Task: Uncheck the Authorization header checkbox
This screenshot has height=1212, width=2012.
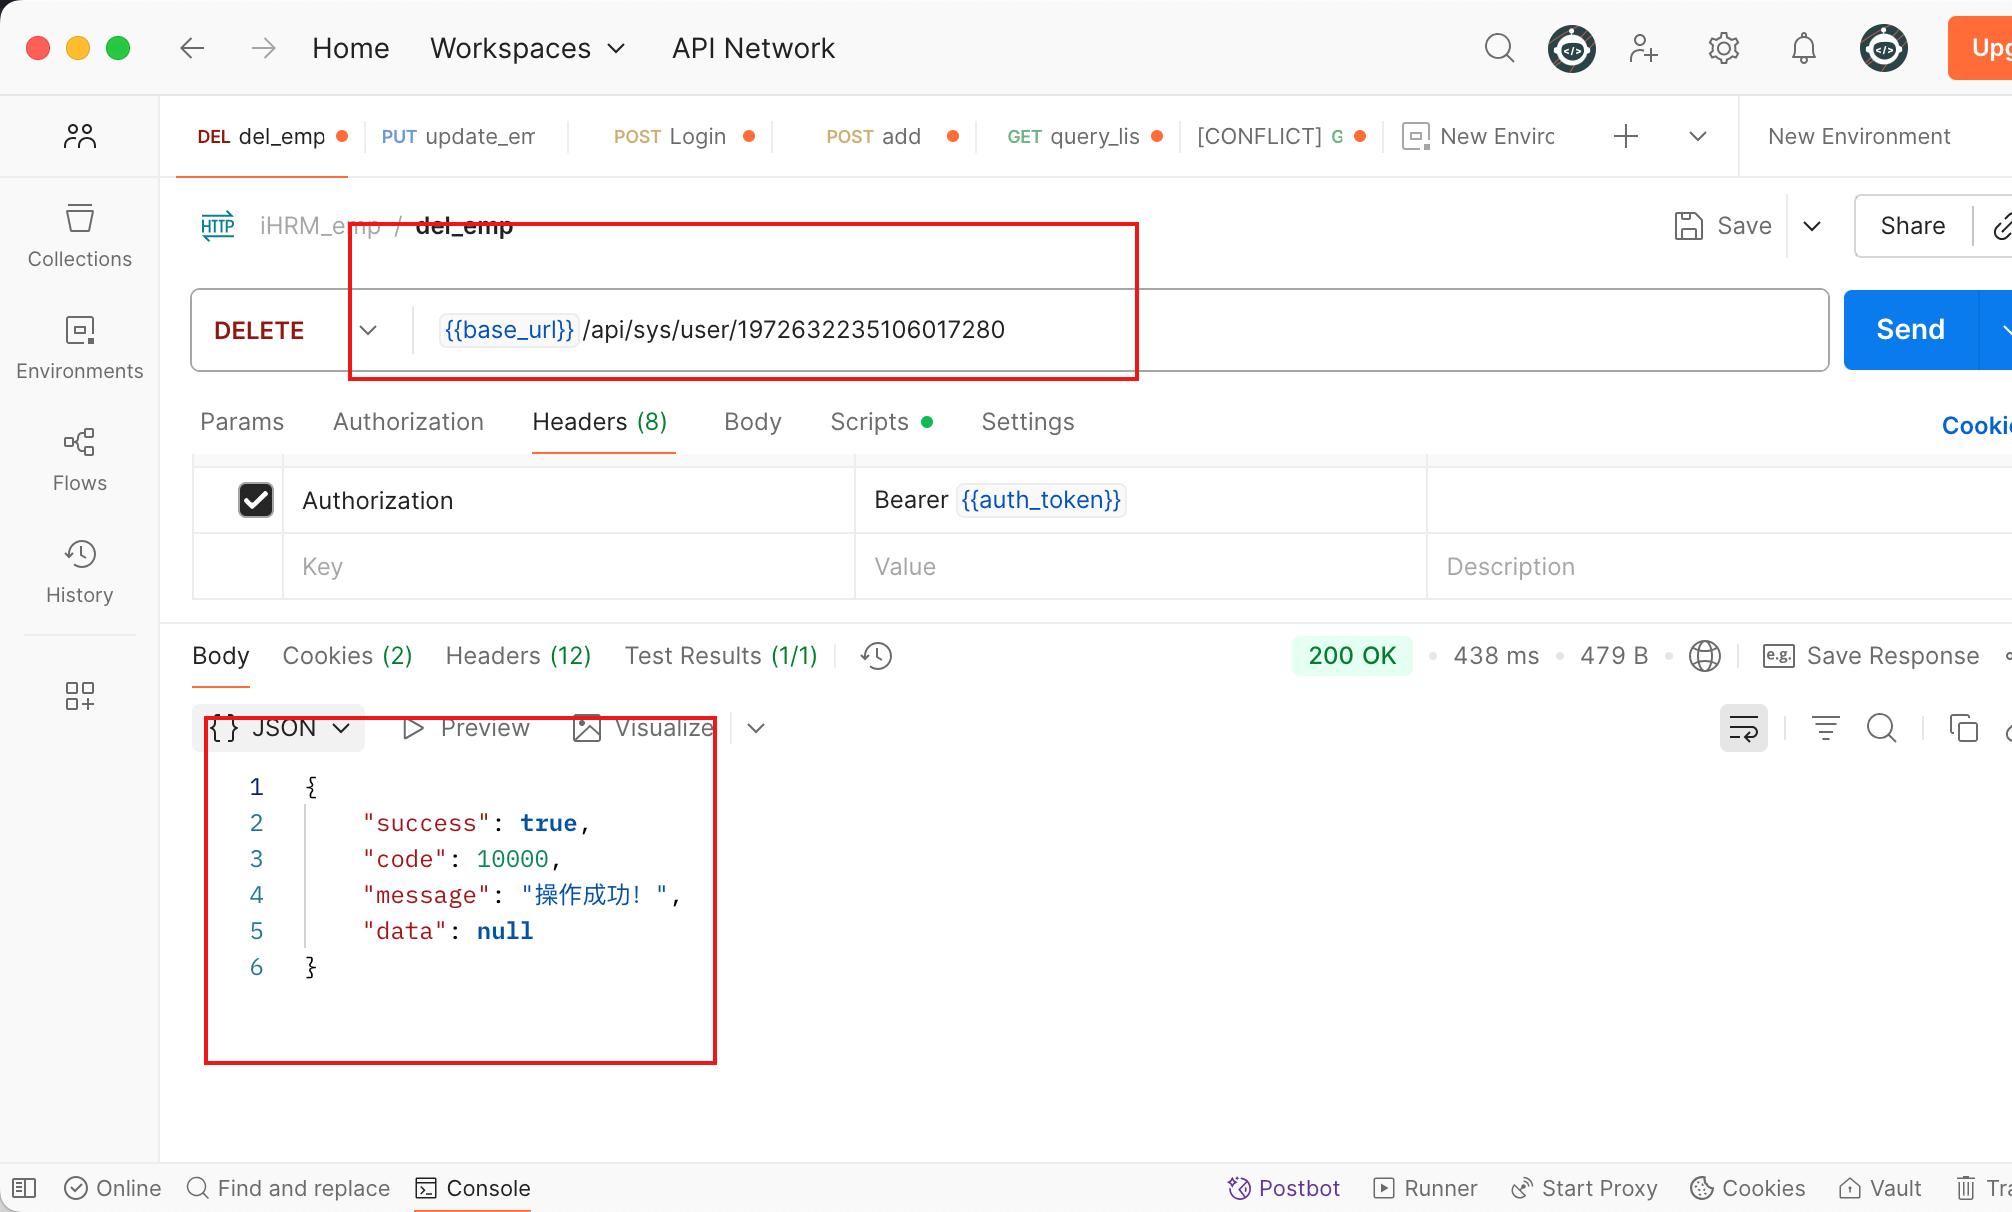Action: pos(256,500)
